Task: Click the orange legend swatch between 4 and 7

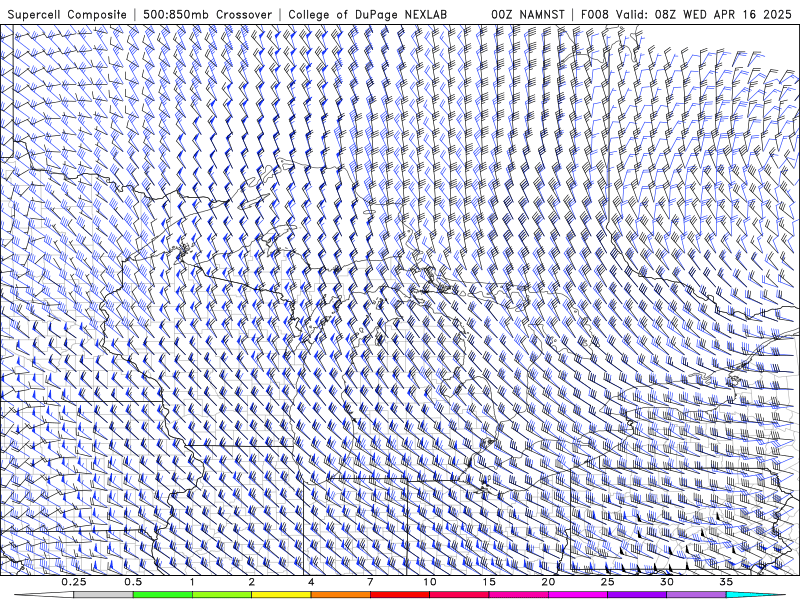Action: point(340,595)
